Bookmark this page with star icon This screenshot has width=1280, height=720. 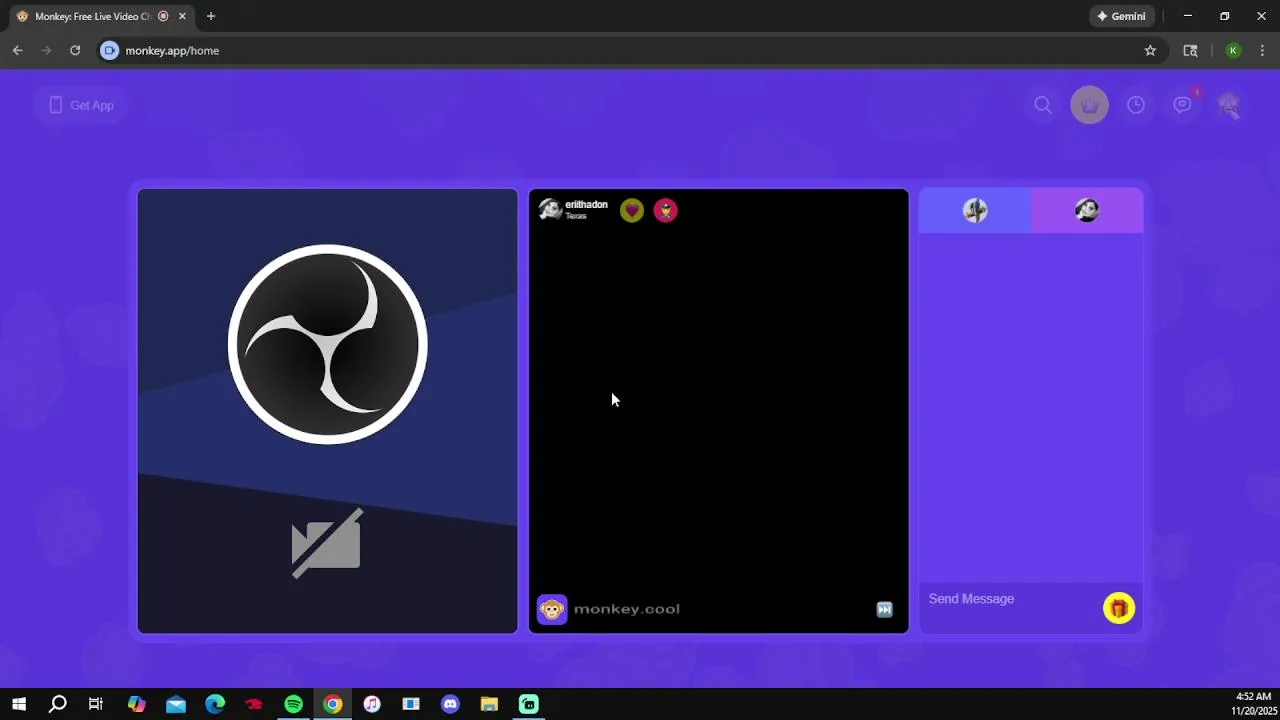1150,50
